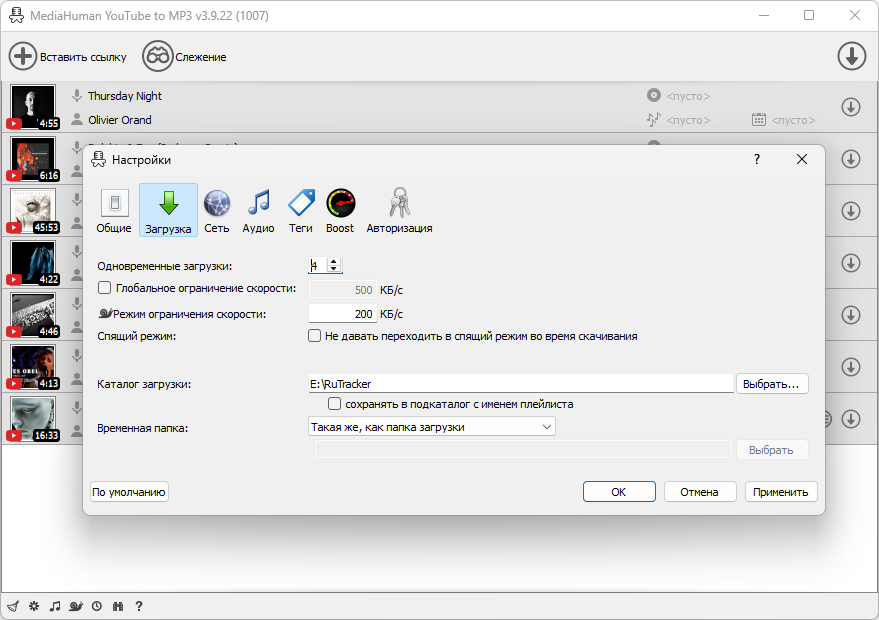Click the album disc icon for Thursday Night

(x=654, y=95)
